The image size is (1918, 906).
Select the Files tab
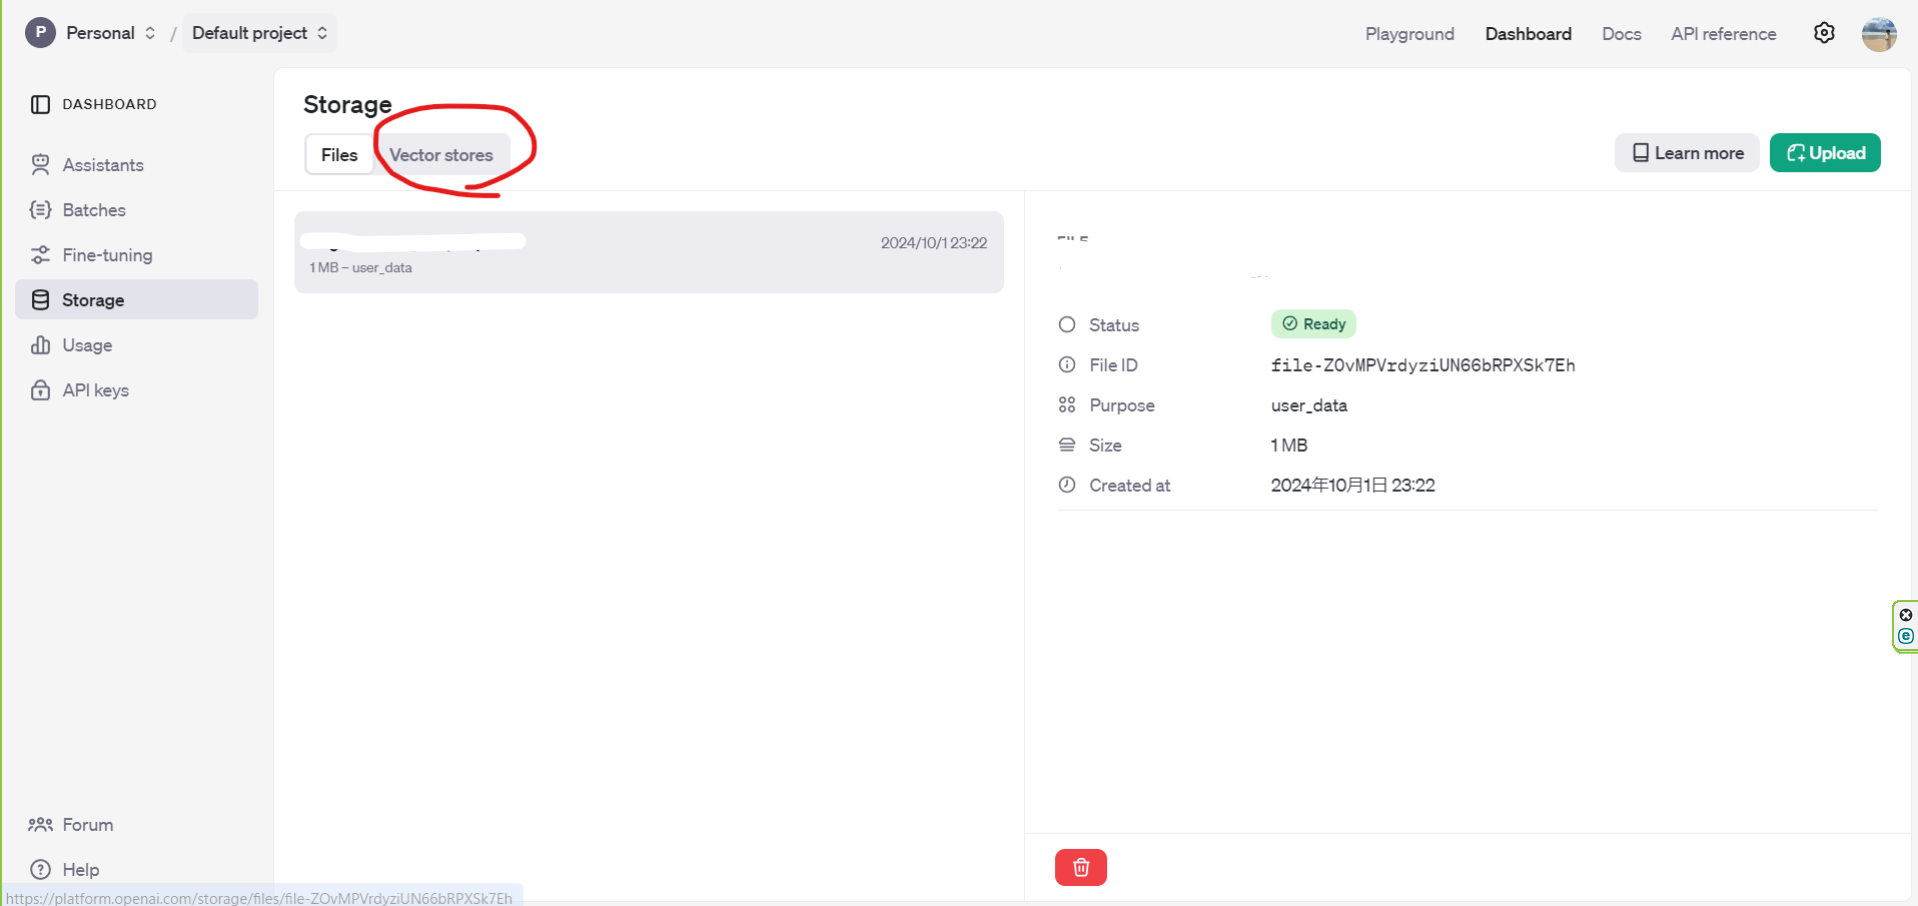point(339,155)
